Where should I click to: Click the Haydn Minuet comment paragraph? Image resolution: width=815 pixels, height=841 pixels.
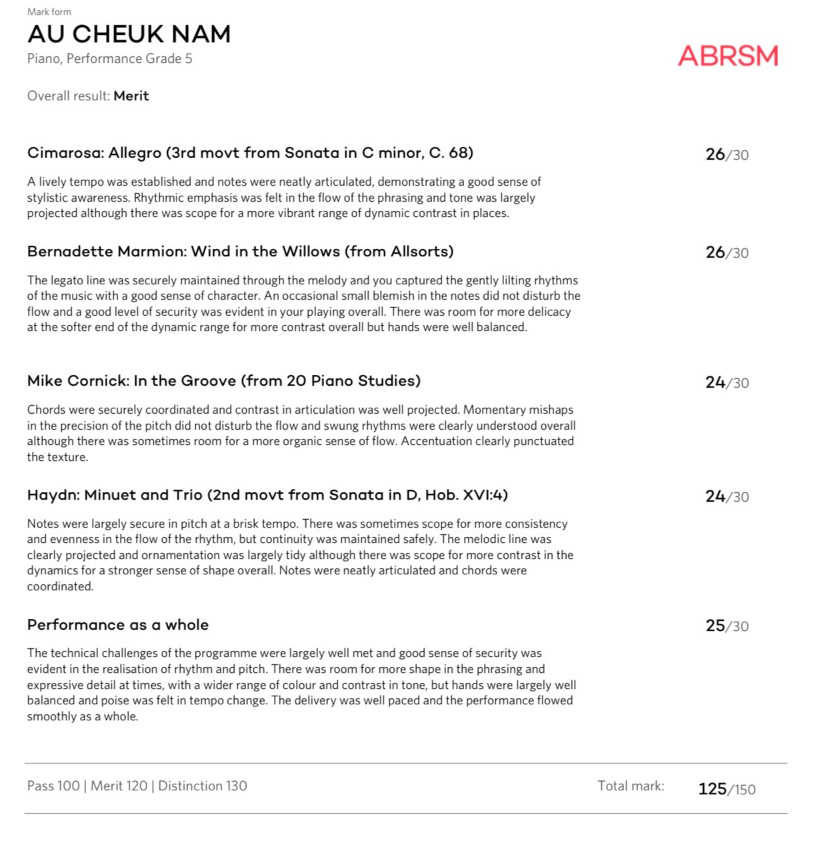[300, 555]
